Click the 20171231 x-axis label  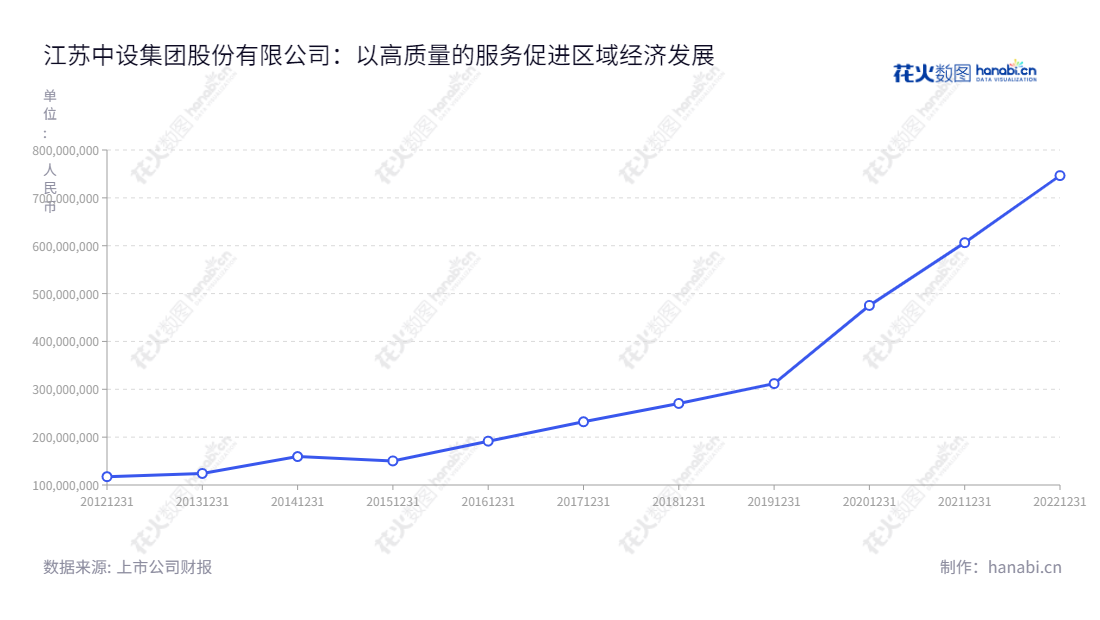tap(584, 501)
